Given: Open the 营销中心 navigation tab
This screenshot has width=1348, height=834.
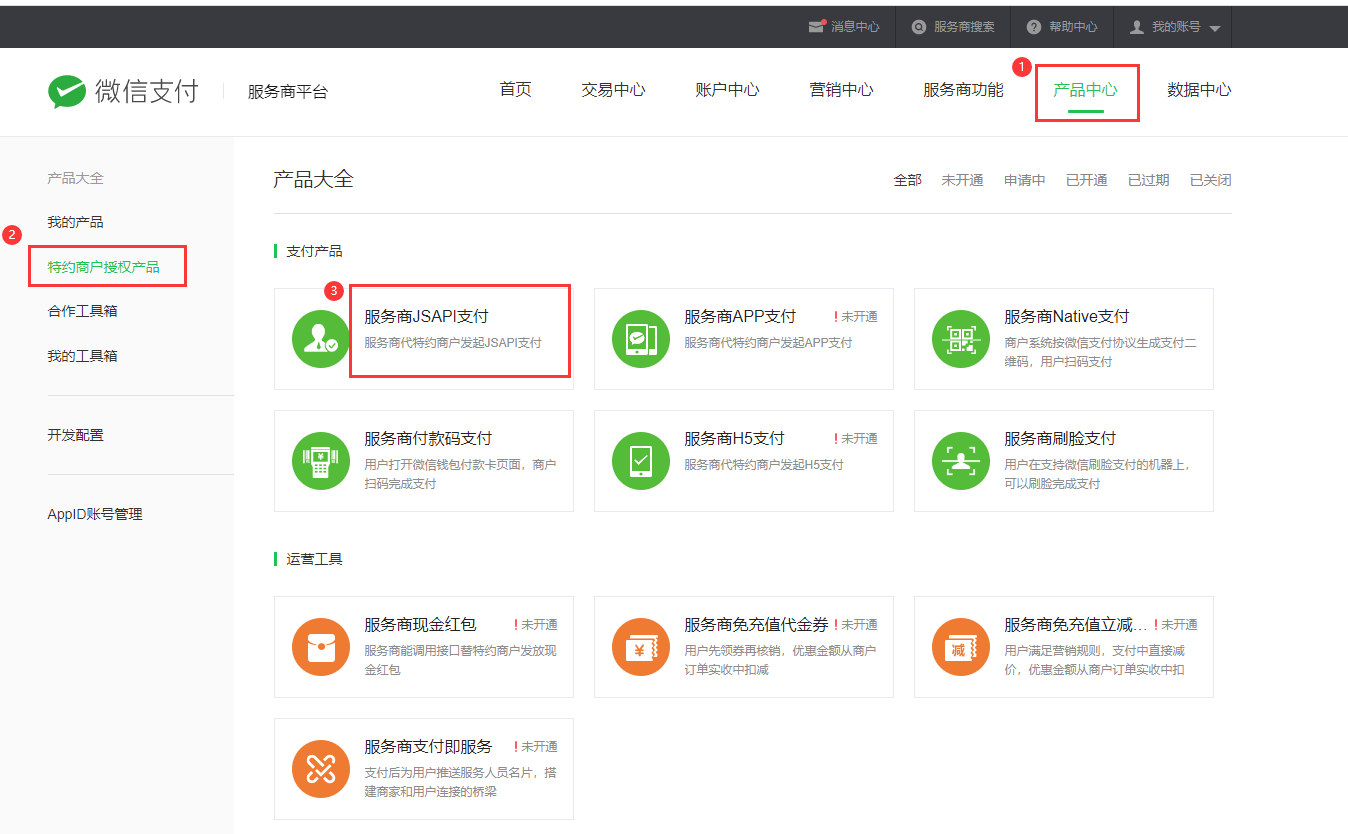Looking at the screenshot, I should tap(841, 90).
